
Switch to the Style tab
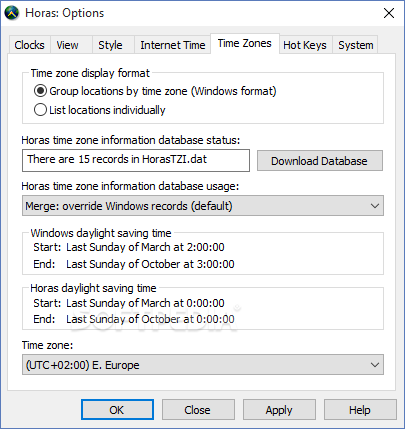click(110, 45)
